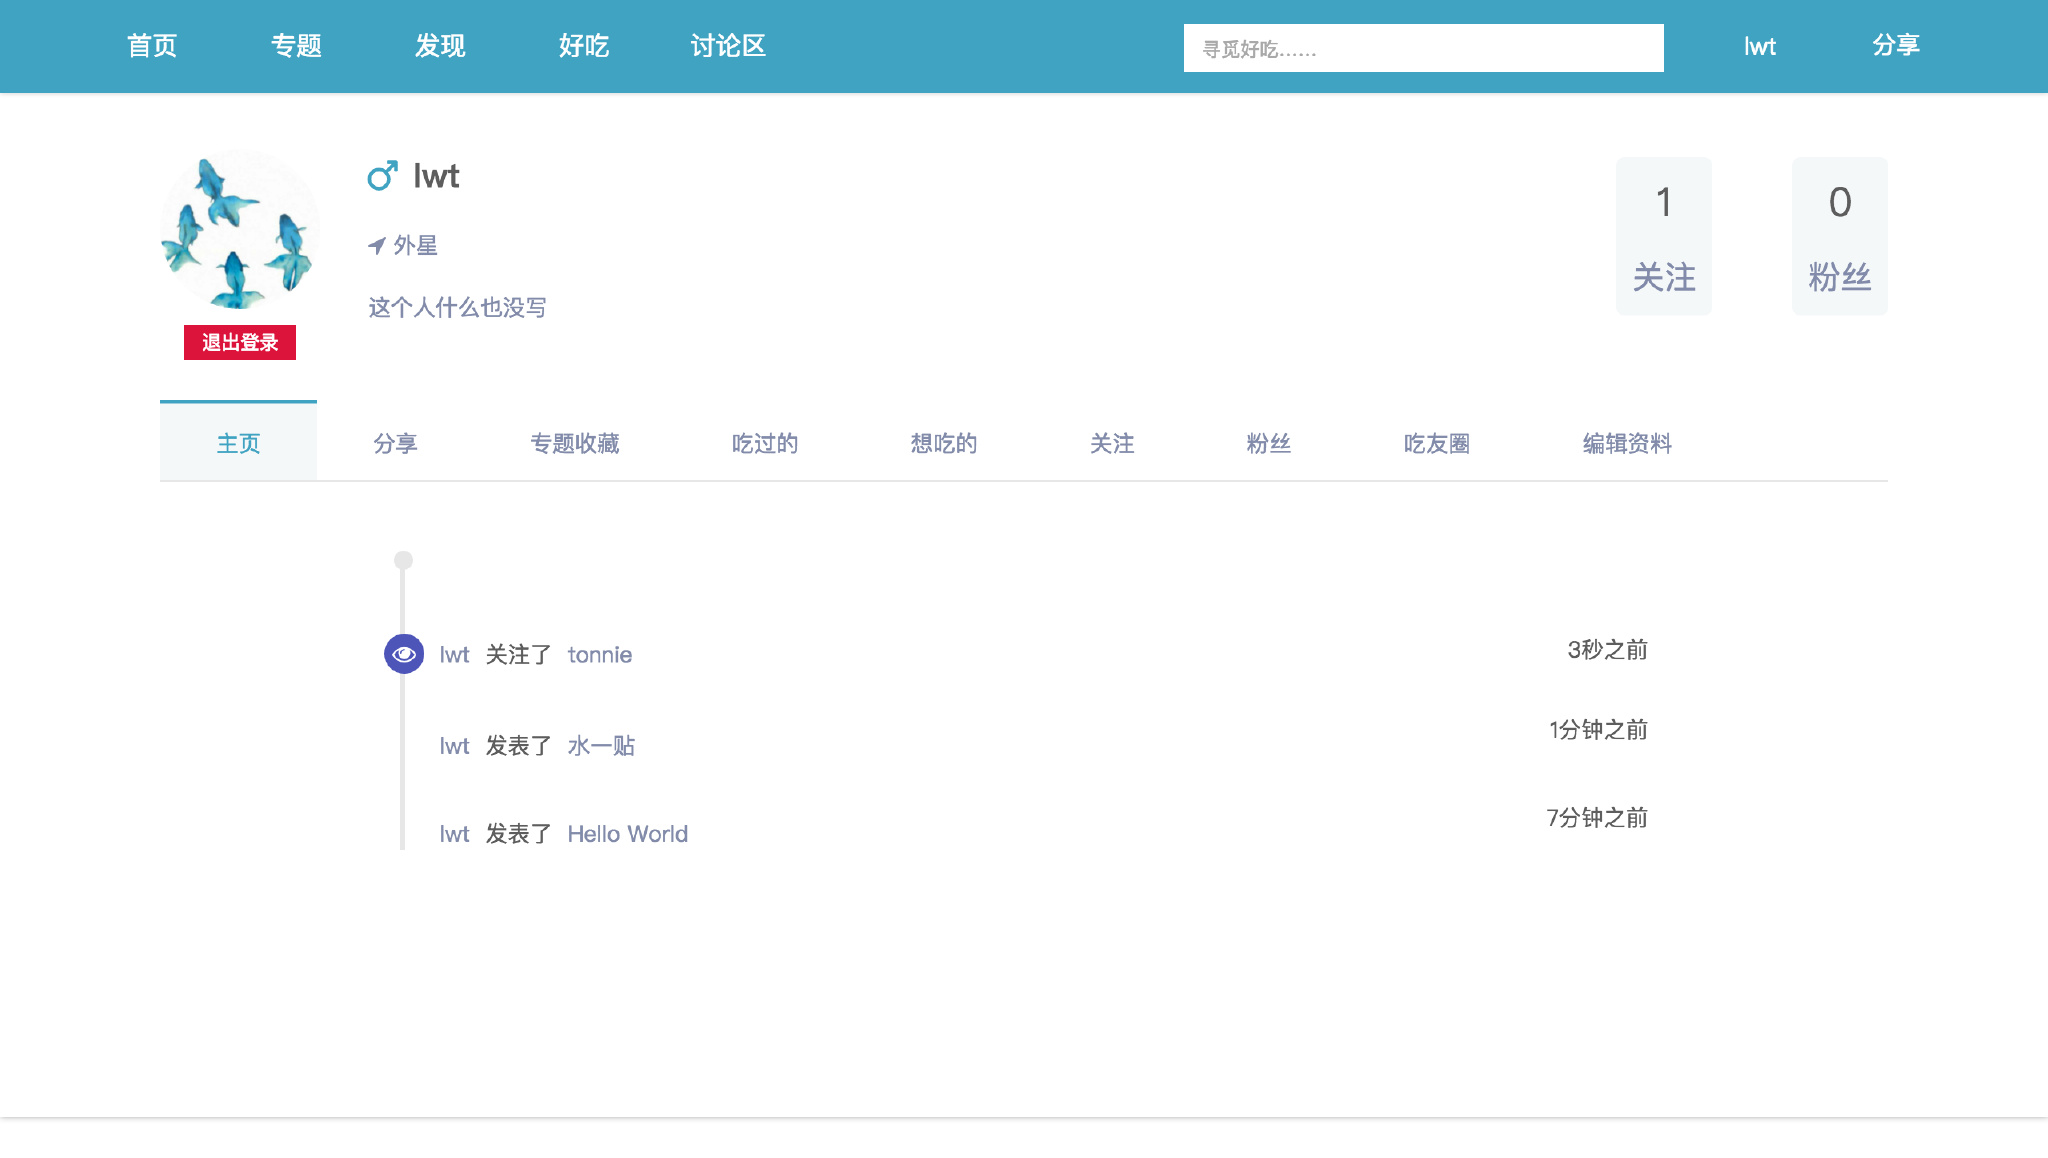Click the male gender icon beside lwt
2048x1158 pixels.
pos(382,176)
